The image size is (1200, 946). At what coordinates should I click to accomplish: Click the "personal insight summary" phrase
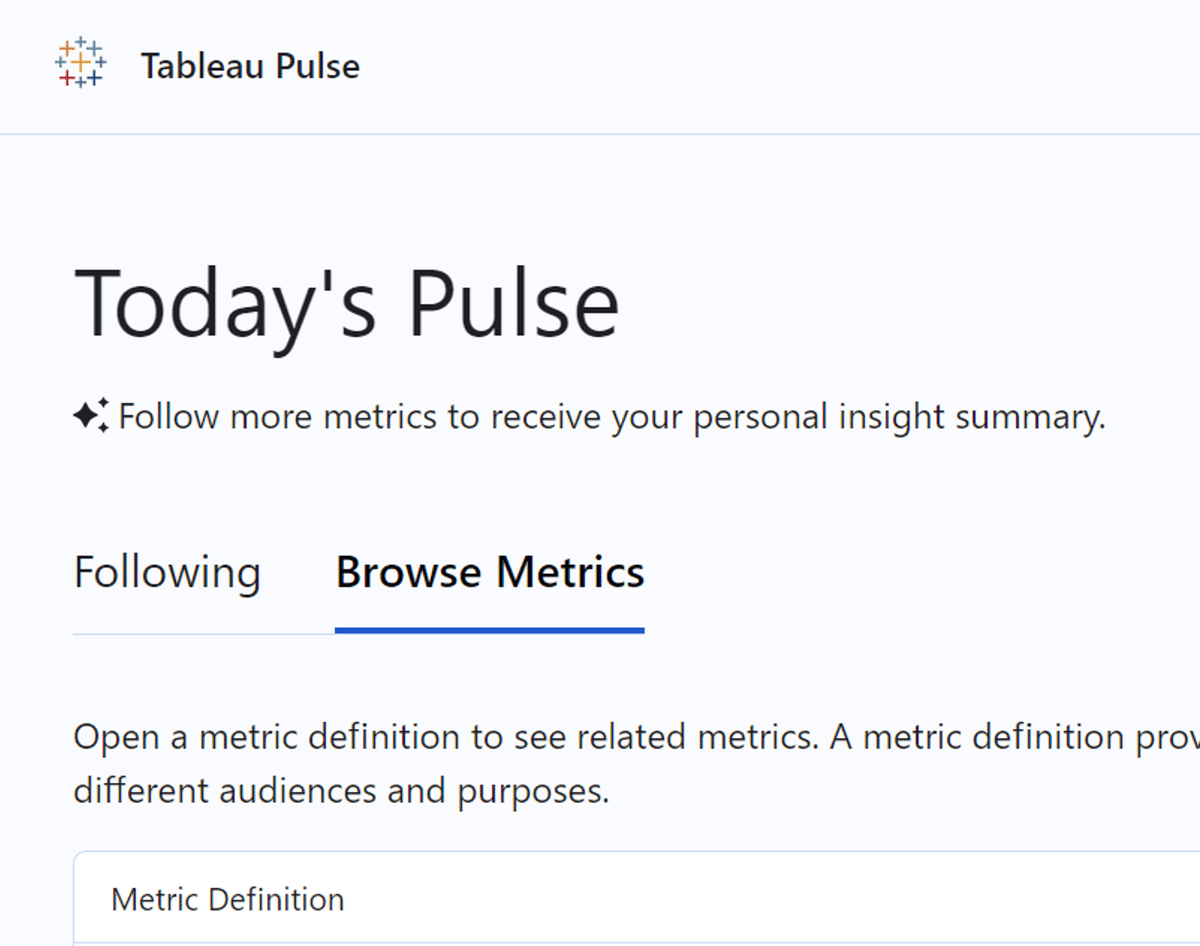(x=899, y=416)
